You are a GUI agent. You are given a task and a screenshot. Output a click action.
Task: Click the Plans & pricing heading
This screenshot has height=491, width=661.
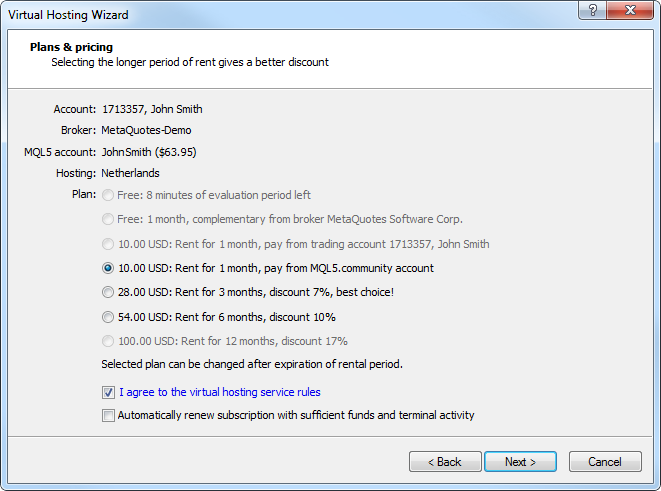click(x=71, y=47)
